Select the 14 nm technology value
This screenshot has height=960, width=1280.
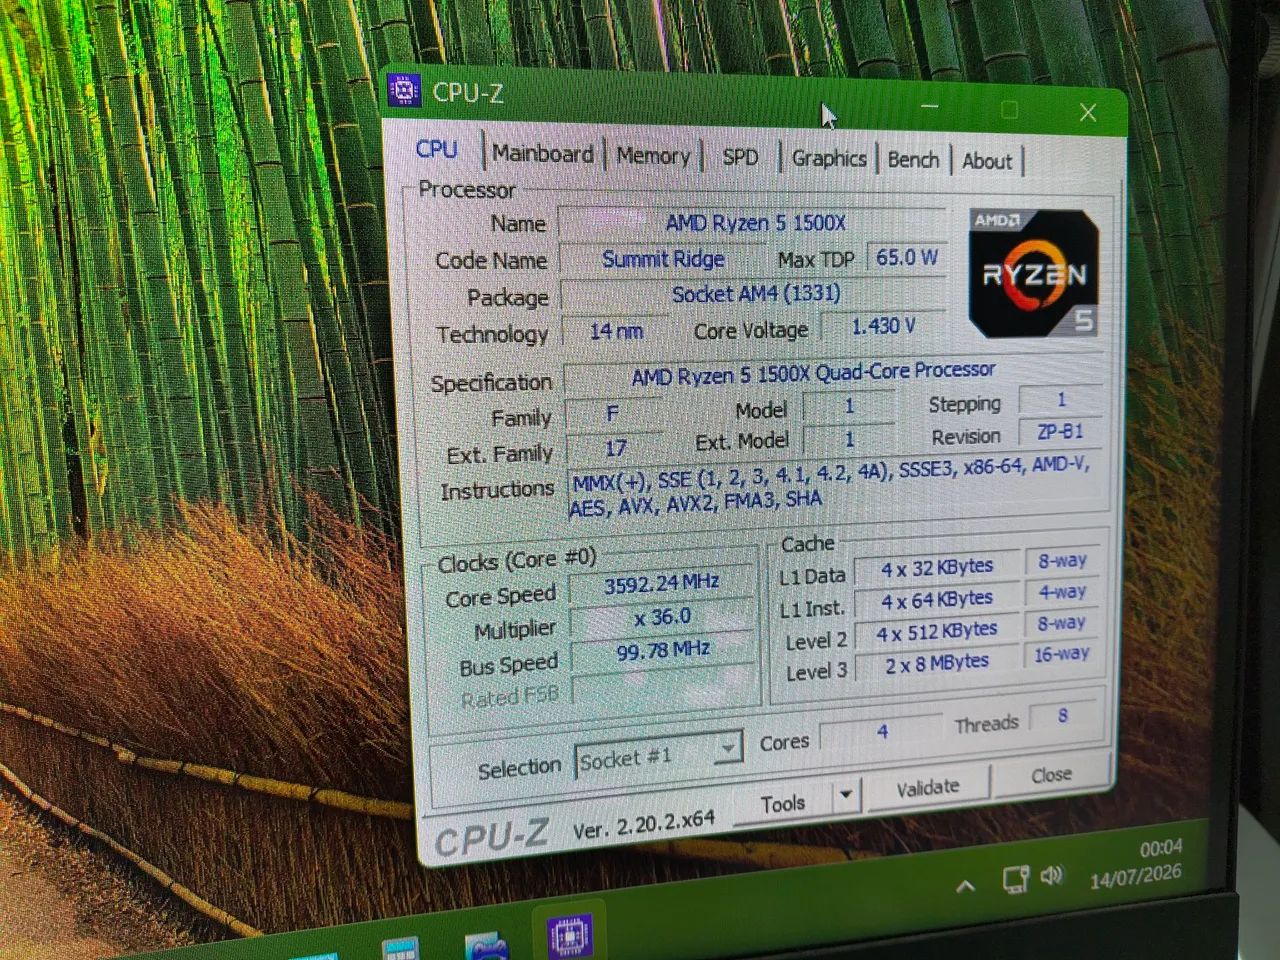[x=615, y=331]
